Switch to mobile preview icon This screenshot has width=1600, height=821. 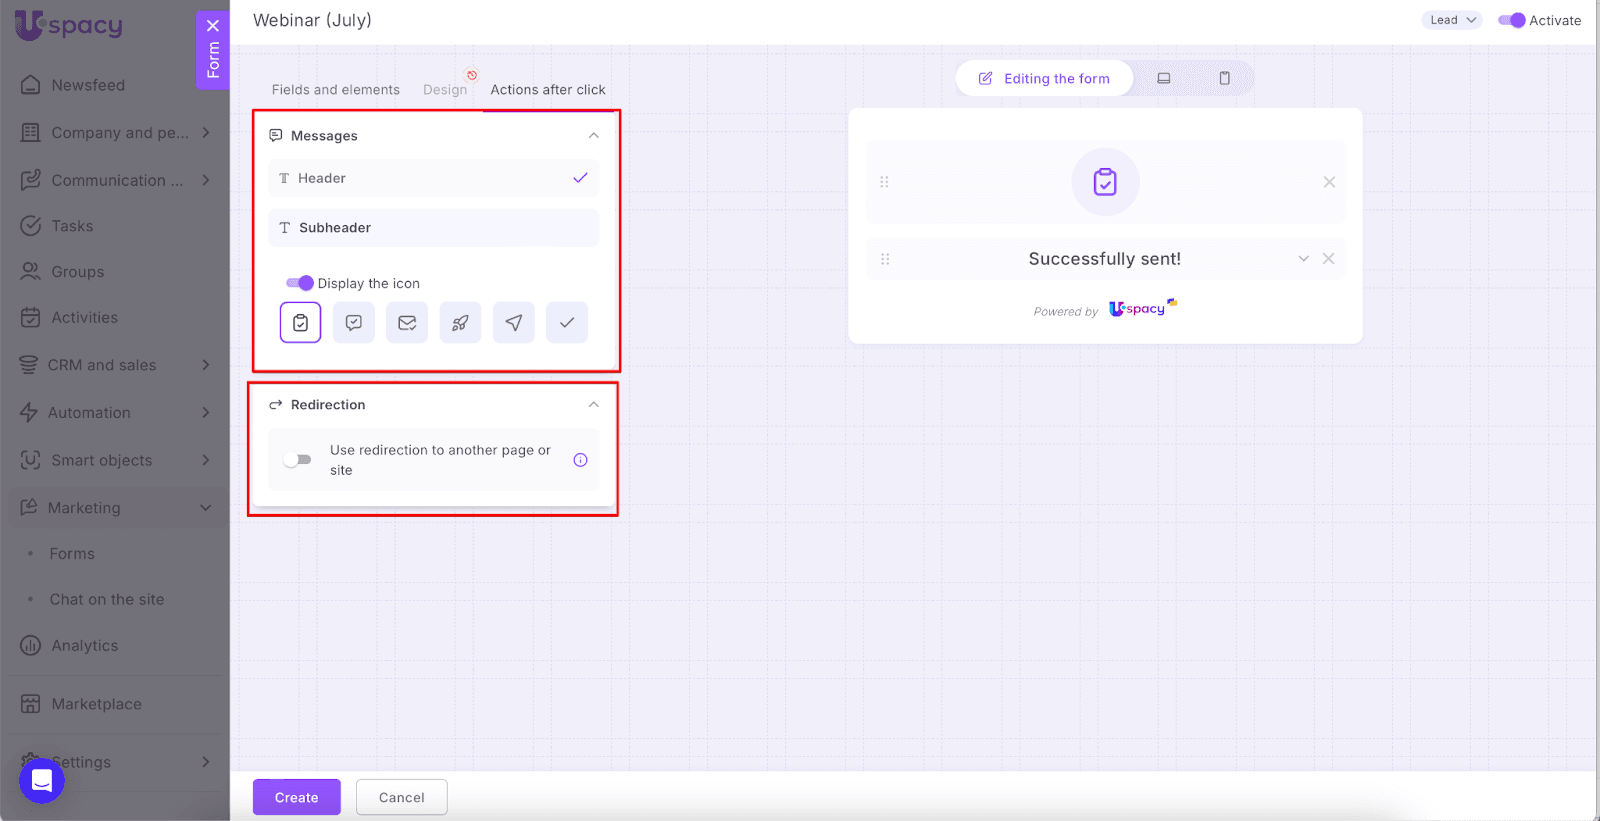tap(1224, 78)
